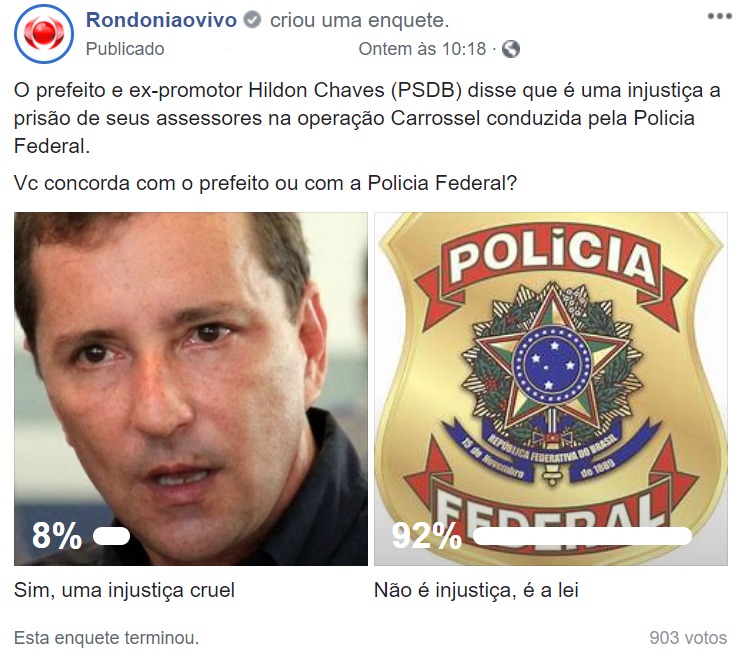
Task: Select the mayor photo poll option
Action: point(191,389)
